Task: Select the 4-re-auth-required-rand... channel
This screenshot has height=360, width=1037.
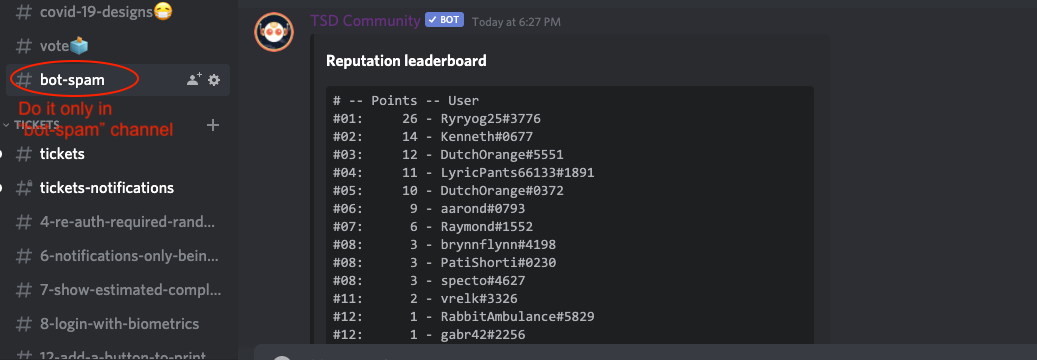Action: [118, 222]
